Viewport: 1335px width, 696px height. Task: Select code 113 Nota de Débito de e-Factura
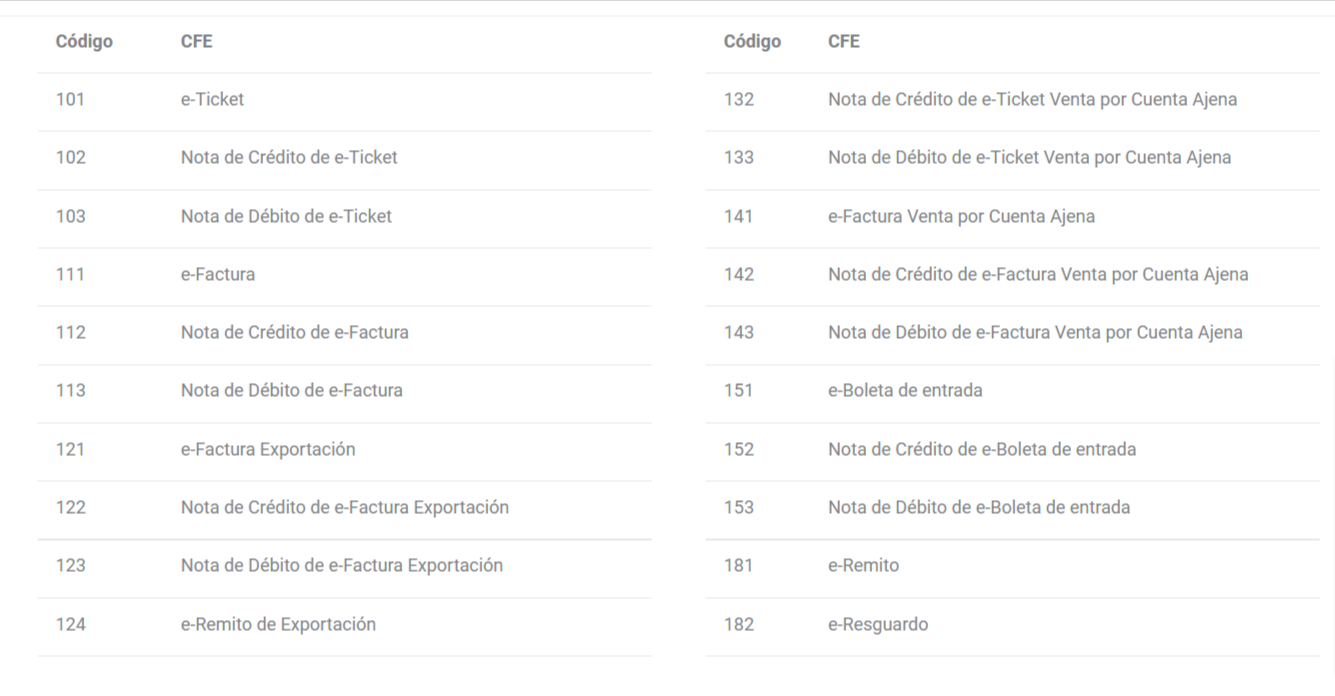[x=344, y=391]
